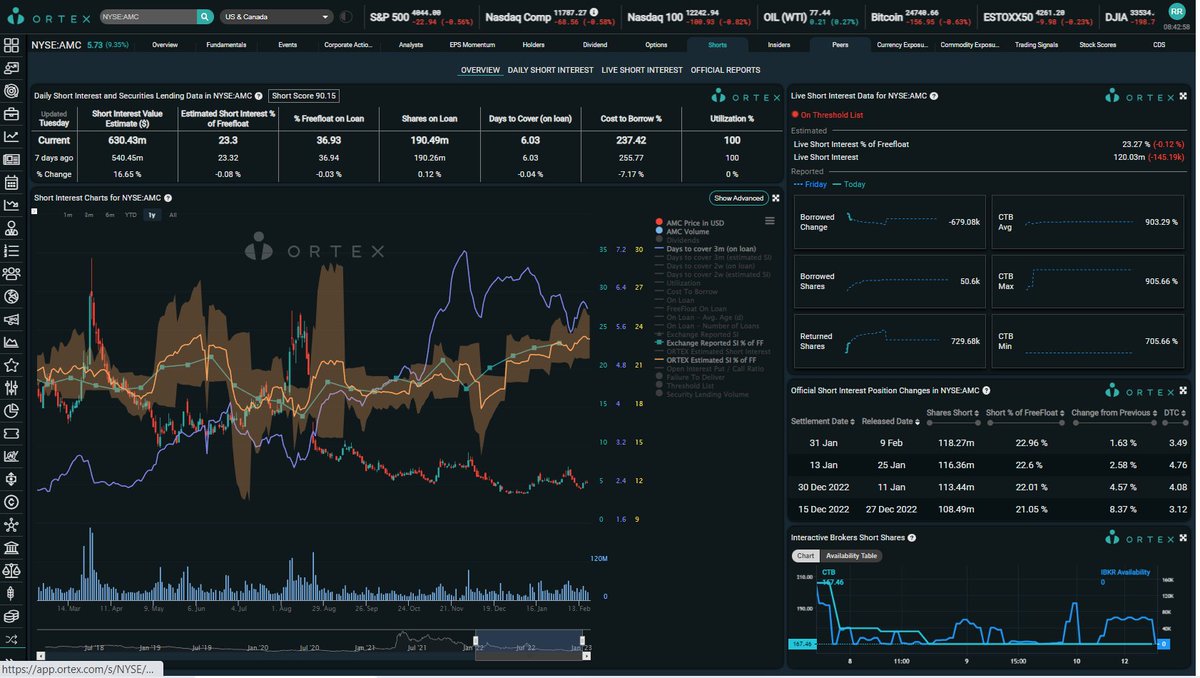Go to the Insiders tab
The image size is (1200, 678).
[x=779, y=45]
